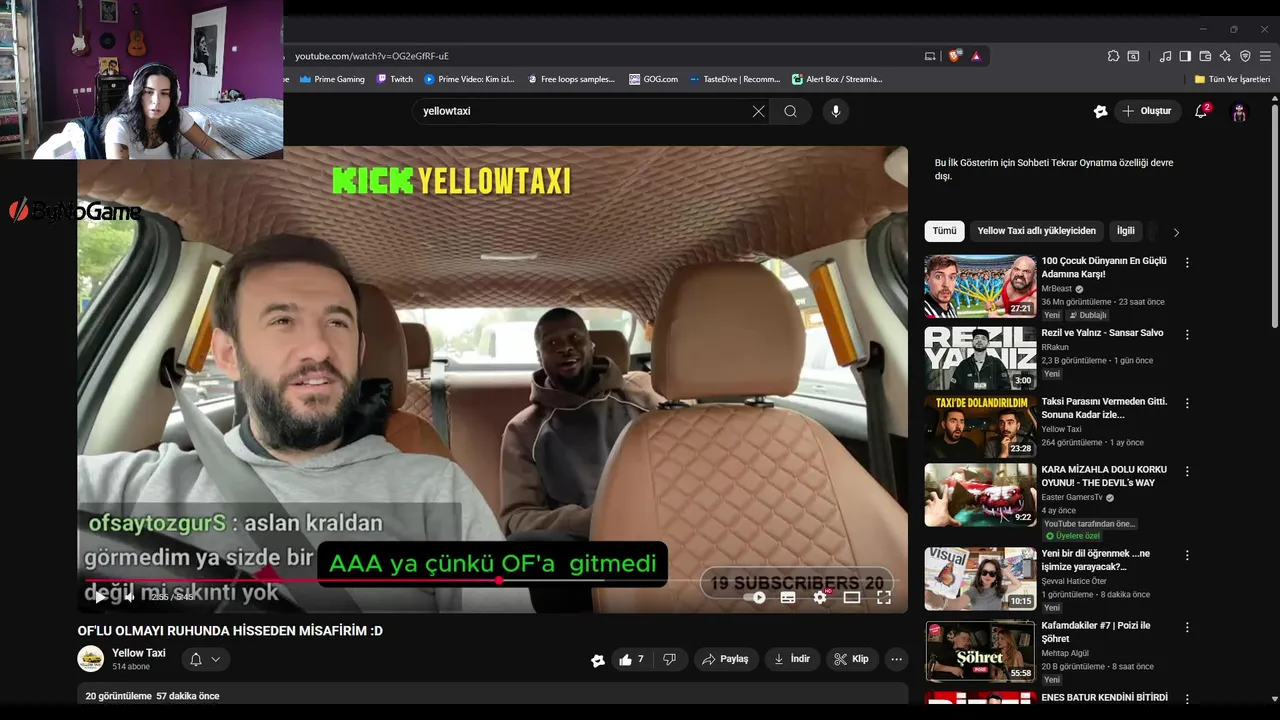This screenshot has width=1280, height=720.
Task: Open options menu for MrBeast video
Action: (x=1187, y=263)
